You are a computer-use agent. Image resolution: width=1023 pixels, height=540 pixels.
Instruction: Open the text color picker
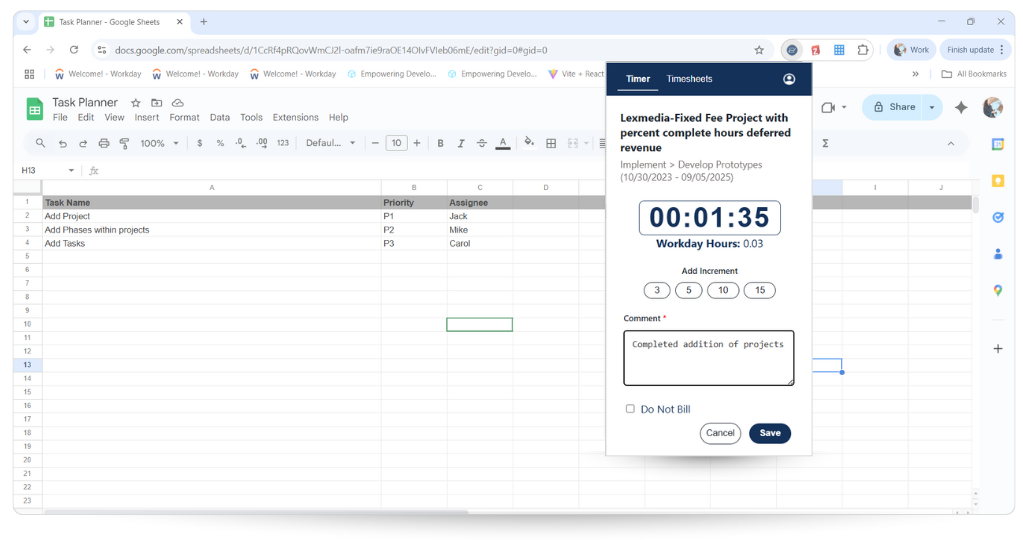[502, 143]
